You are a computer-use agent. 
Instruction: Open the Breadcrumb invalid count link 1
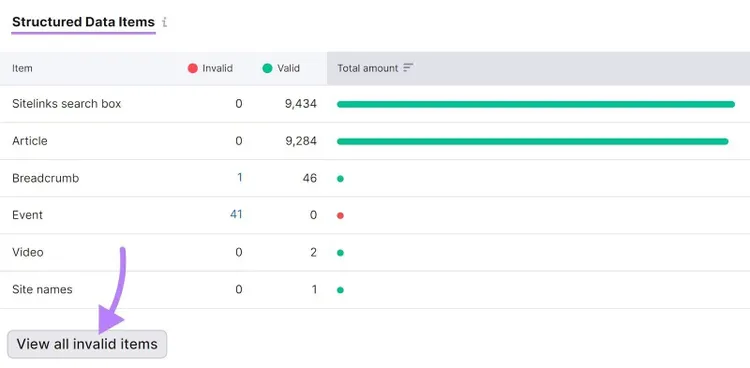point(240,178)
